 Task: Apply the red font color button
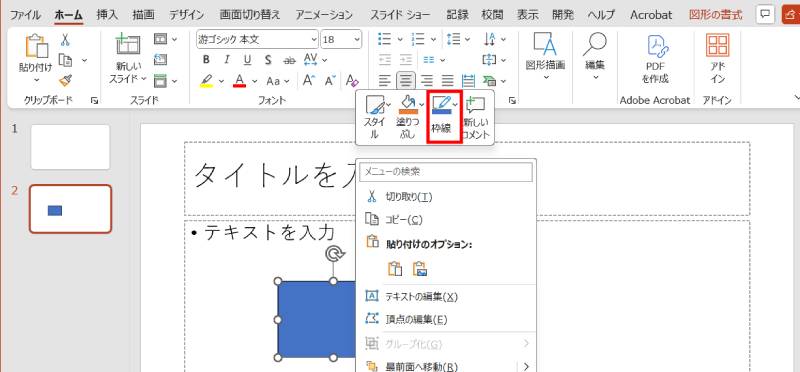[239, 81]
